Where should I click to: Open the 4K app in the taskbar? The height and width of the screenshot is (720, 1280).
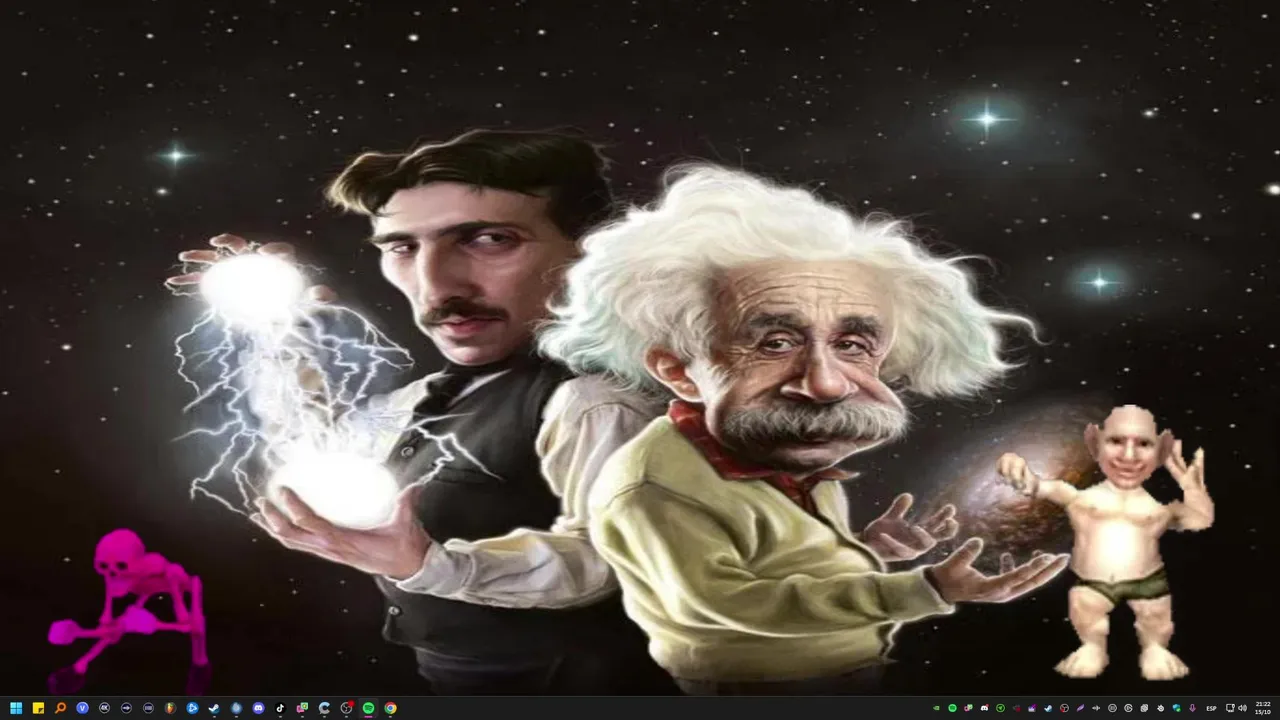(x=104, y=708)
